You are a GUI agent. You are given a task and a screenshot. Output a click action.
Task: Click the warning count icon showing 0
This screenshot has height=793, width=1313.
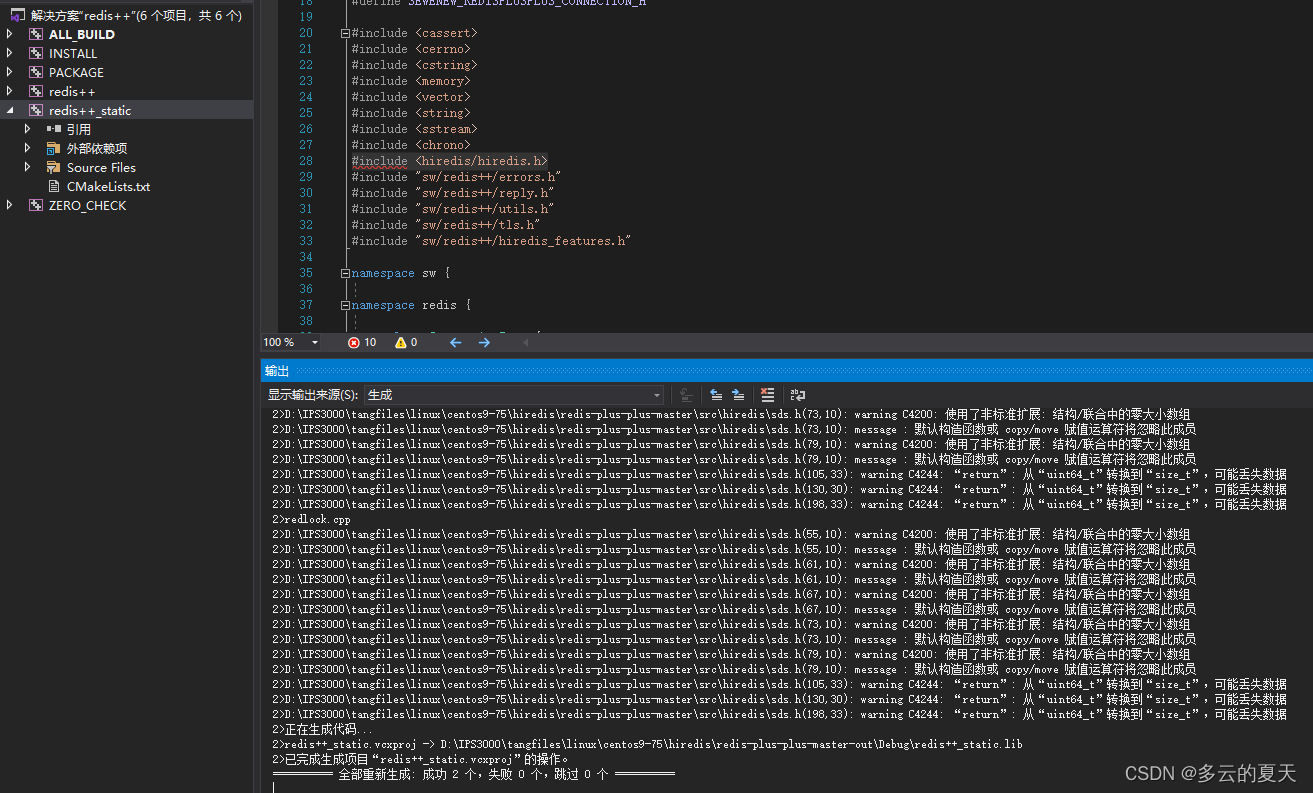pyautogui.click(x=401, y=341)
